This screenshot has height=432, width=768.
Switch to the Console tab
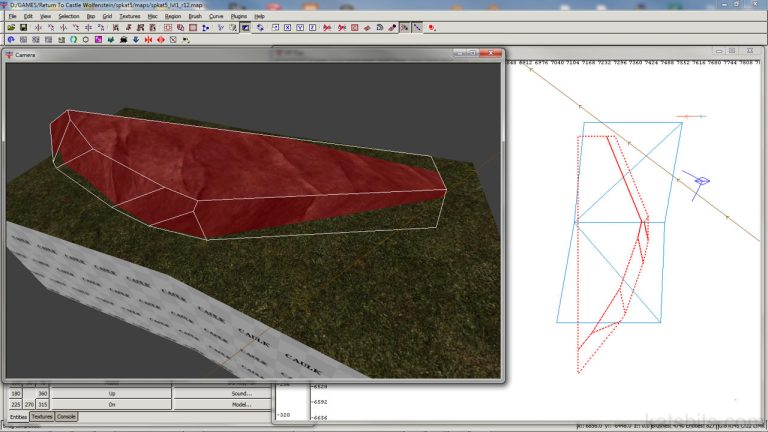click(x=66, y=416)
